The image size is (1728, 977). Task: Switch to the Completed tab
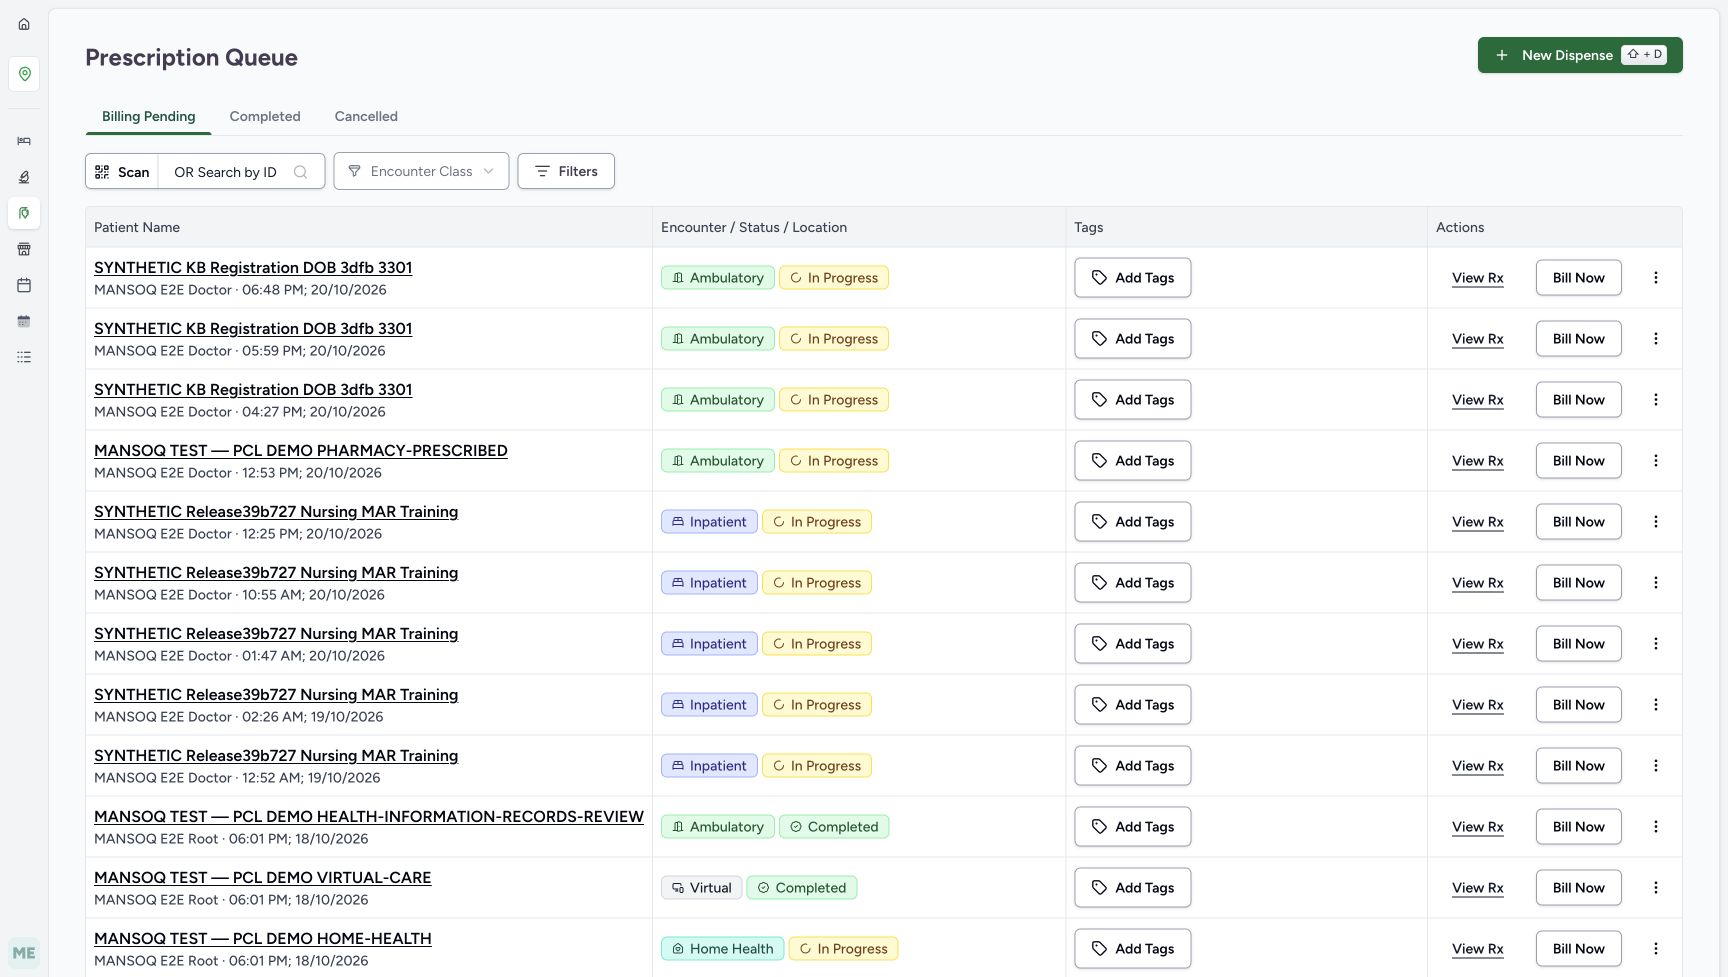click(265, 116)
